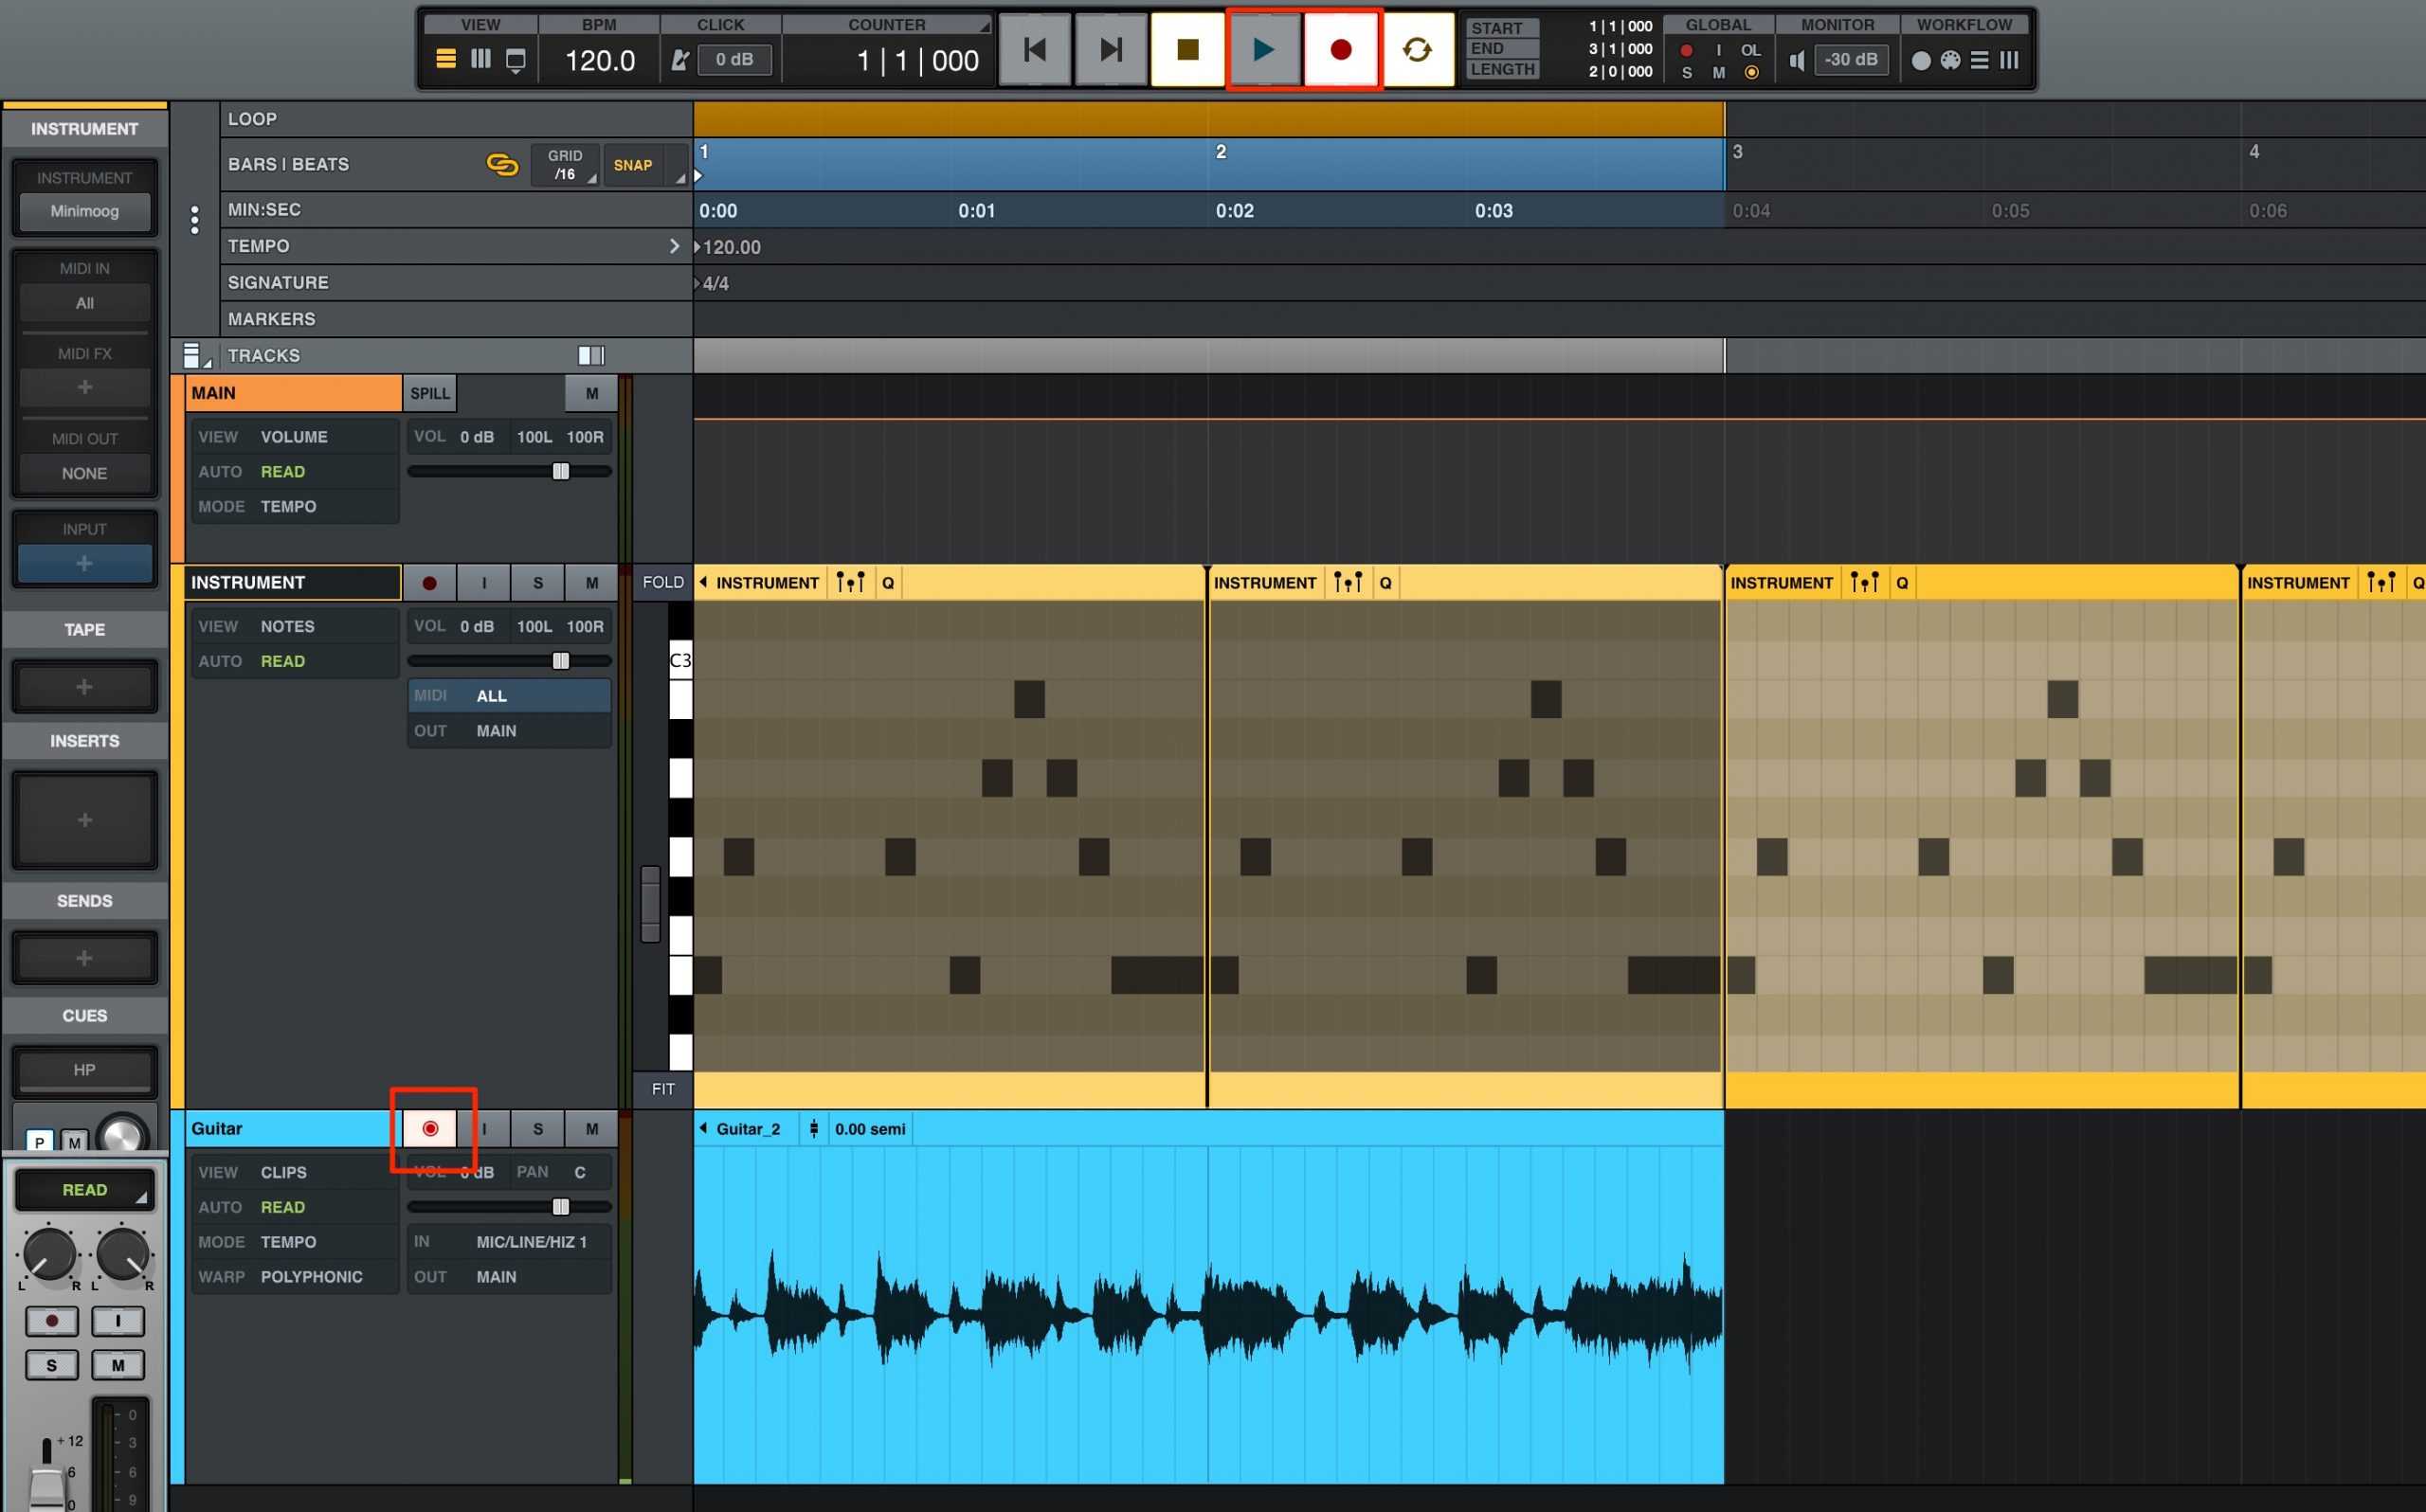Solo the INSTRUMENT track
2426x1512 pixels.
(538, 582)
